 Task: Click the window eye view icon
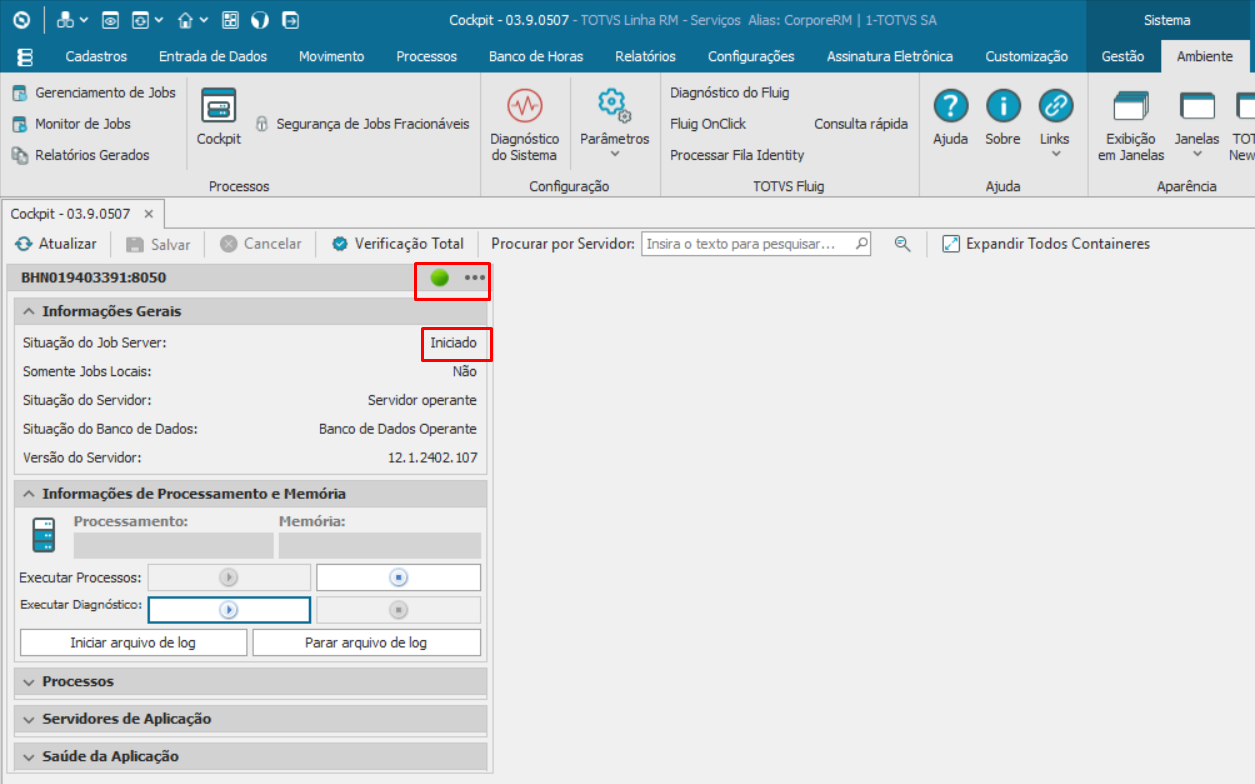[111, 20]
